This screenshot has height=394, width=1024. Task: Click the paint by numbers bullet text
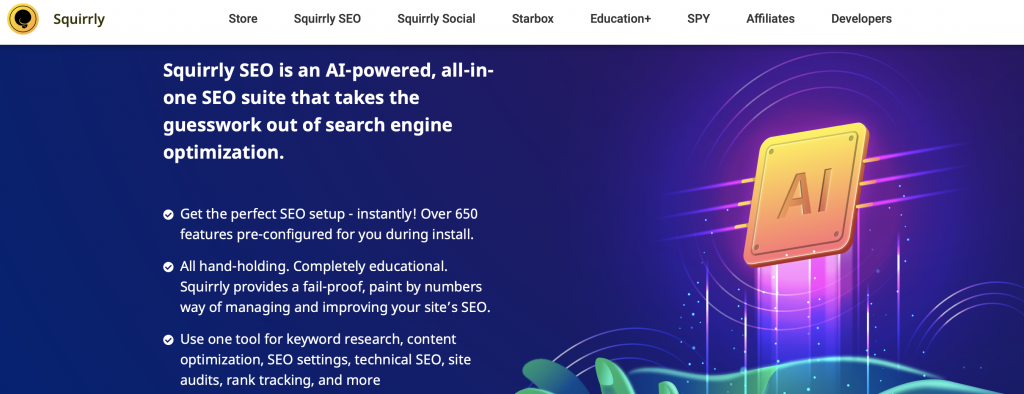335,287
